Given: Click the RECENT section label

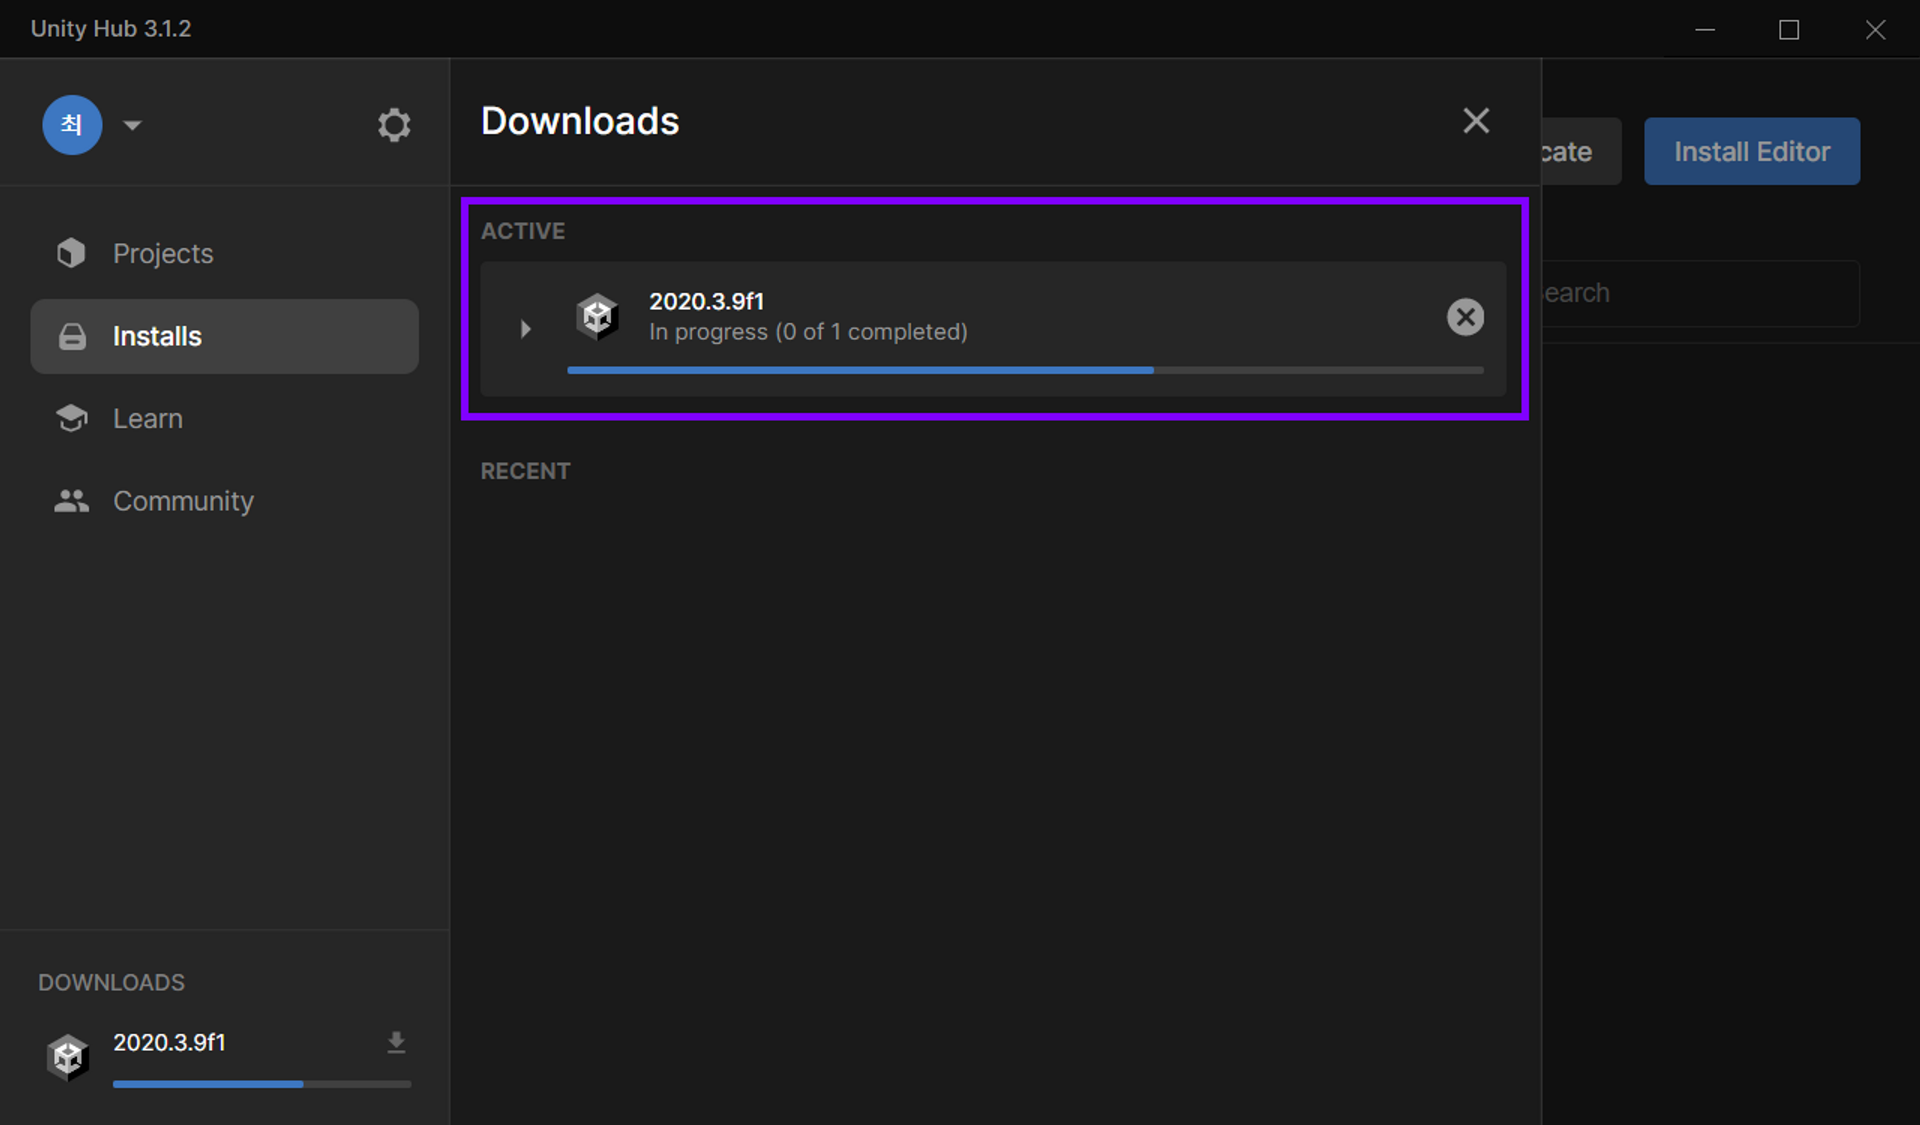Looking at the screenshot, I should pos(525,471).
